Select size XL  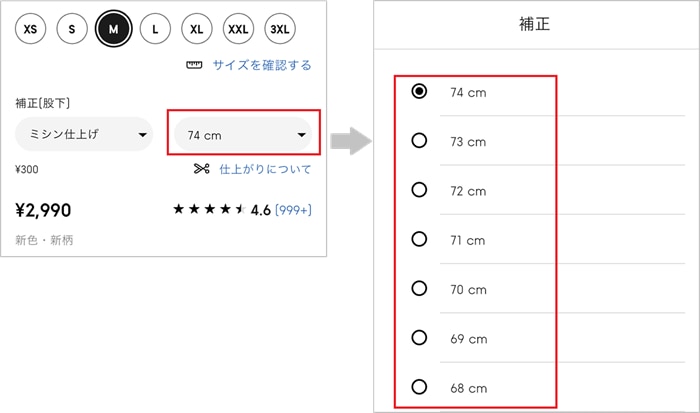tap(196, 29)
